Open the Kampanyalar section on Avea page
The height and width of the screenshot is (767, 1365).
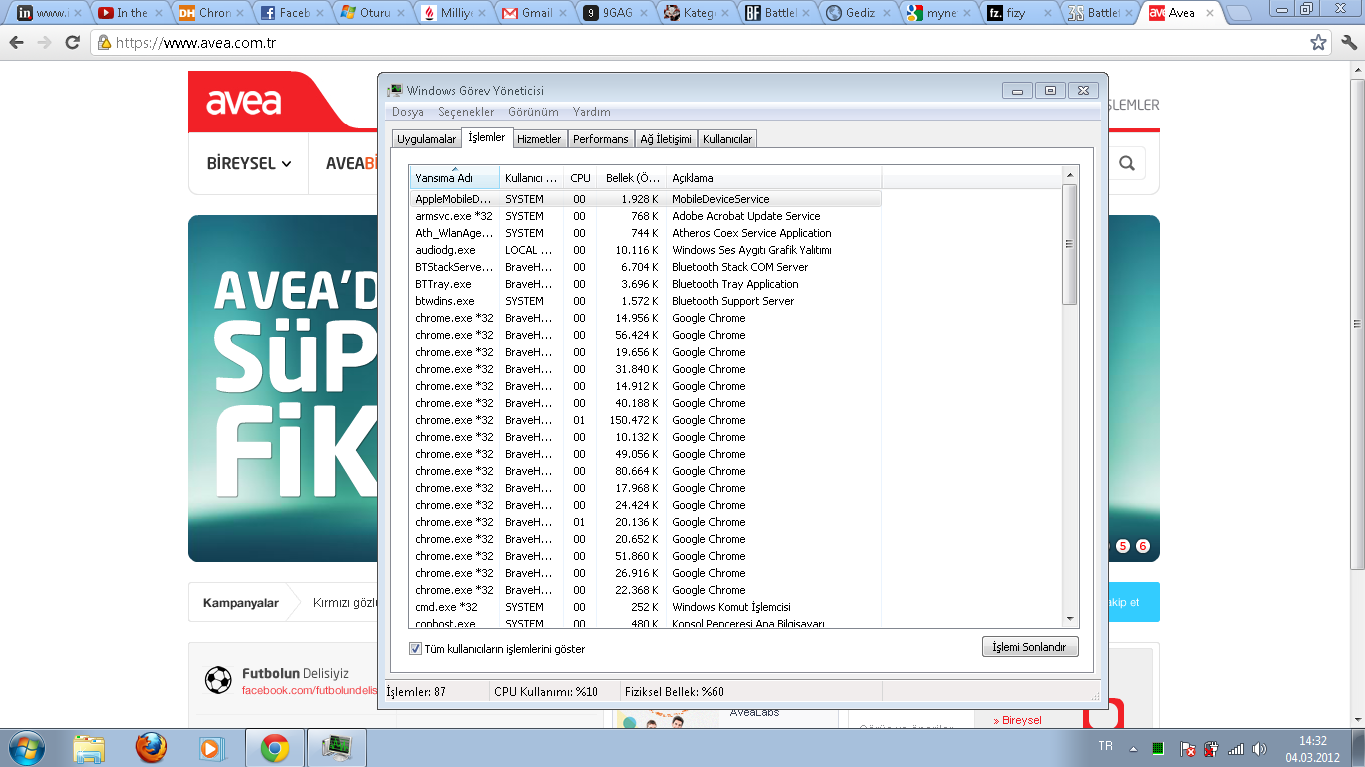pyautogui.click(x=240, y=603)
